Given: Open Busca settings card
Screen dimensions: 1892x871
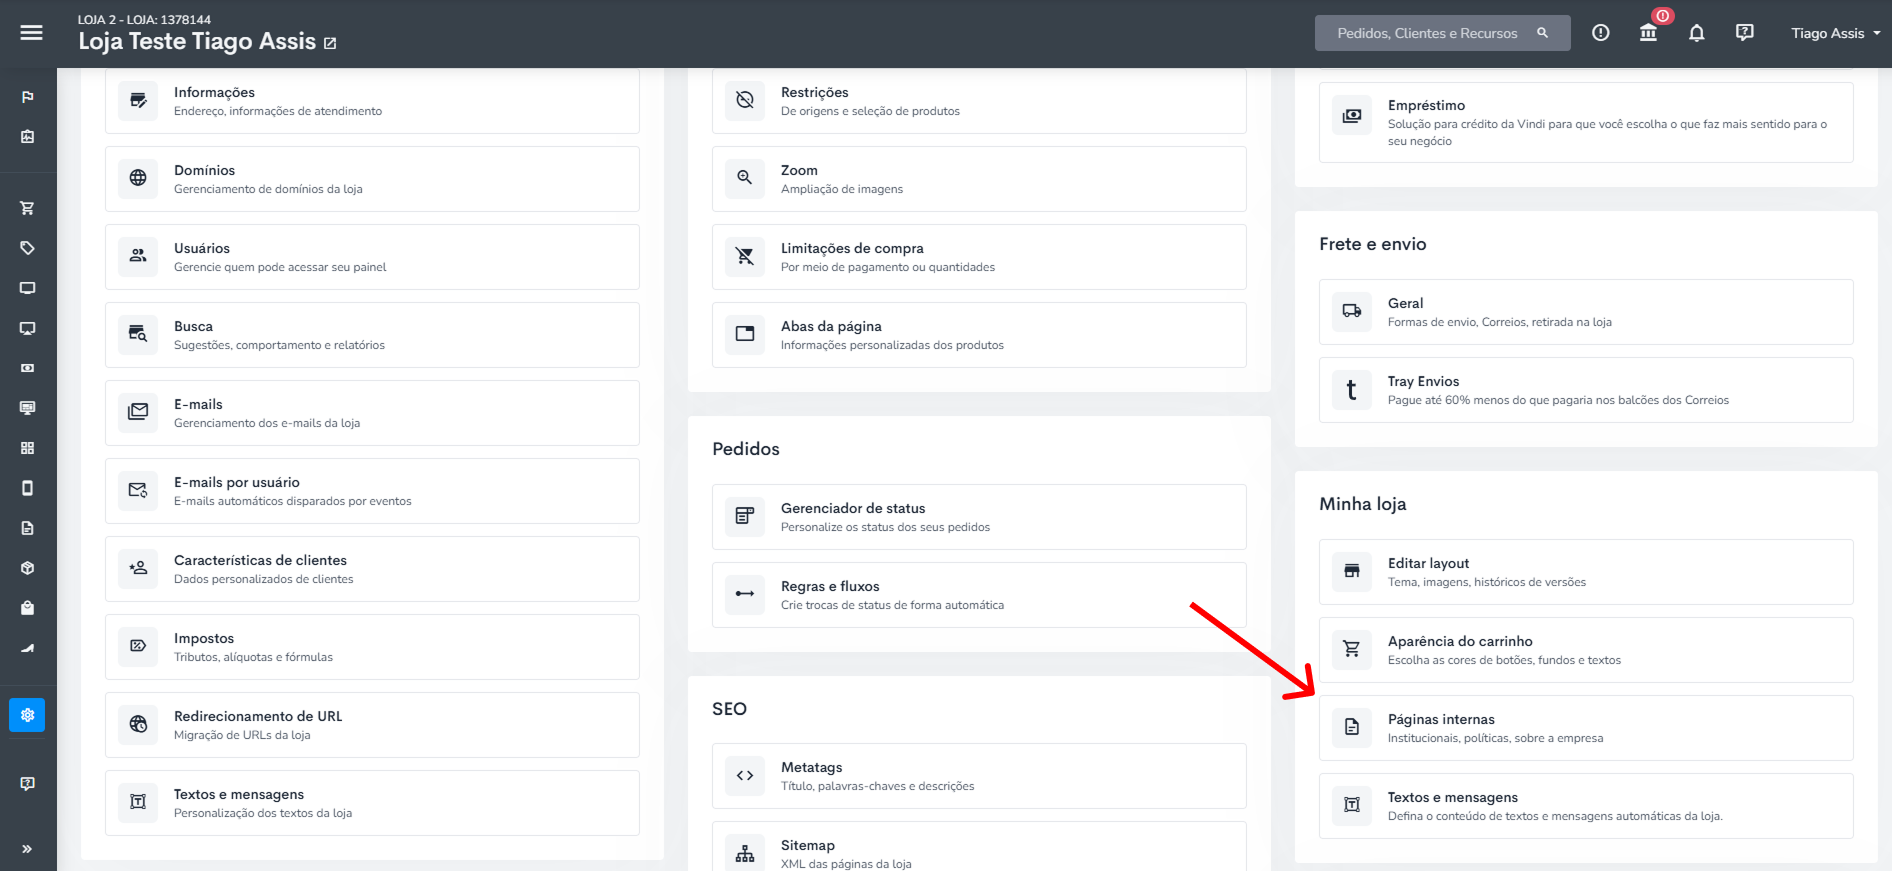Looking at the screenshot, I should pyautogui.click(x=372, y=335).
